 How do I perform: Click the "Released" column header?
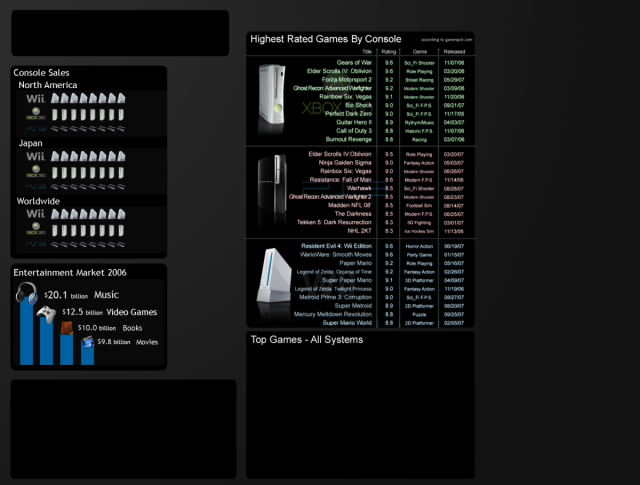pyautogui.click(x=454, y=52)
